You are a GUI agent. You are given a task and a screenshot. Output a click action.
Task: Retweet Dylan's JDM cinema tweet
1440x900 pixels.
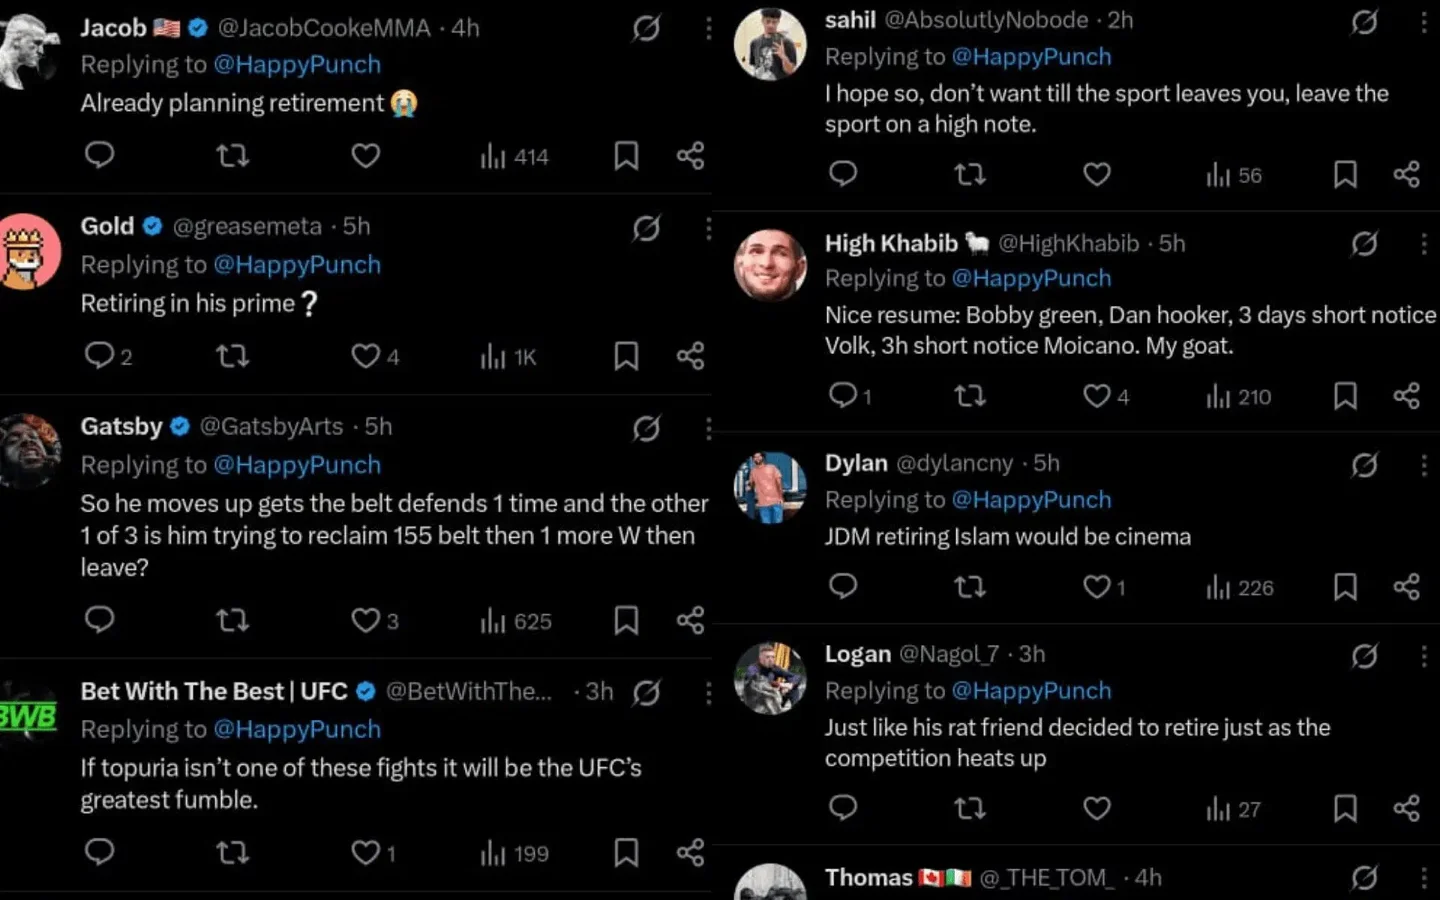click(969, 586)
